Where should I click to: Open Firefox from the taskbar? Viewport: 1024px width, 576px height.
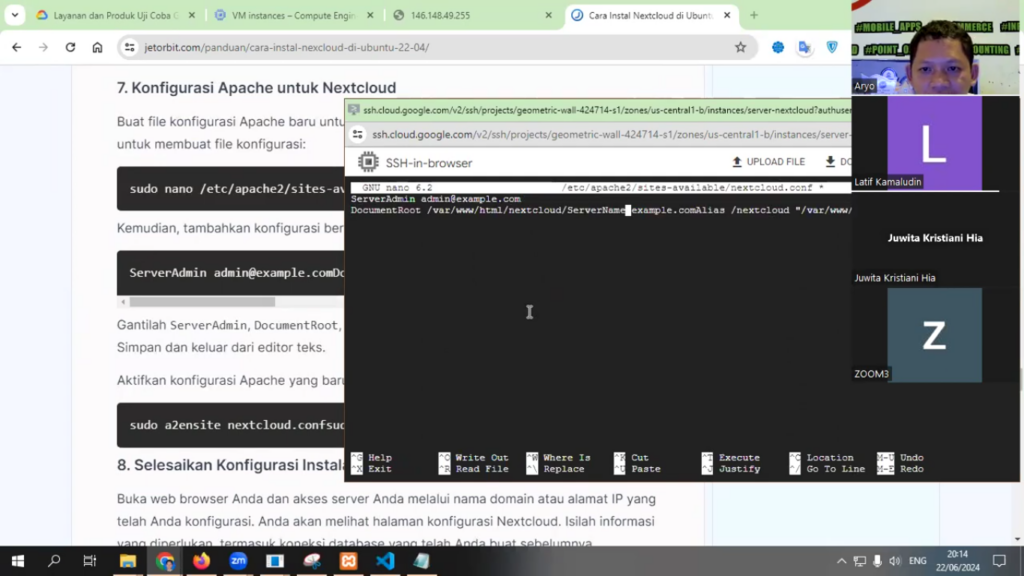tap(202, 561)
